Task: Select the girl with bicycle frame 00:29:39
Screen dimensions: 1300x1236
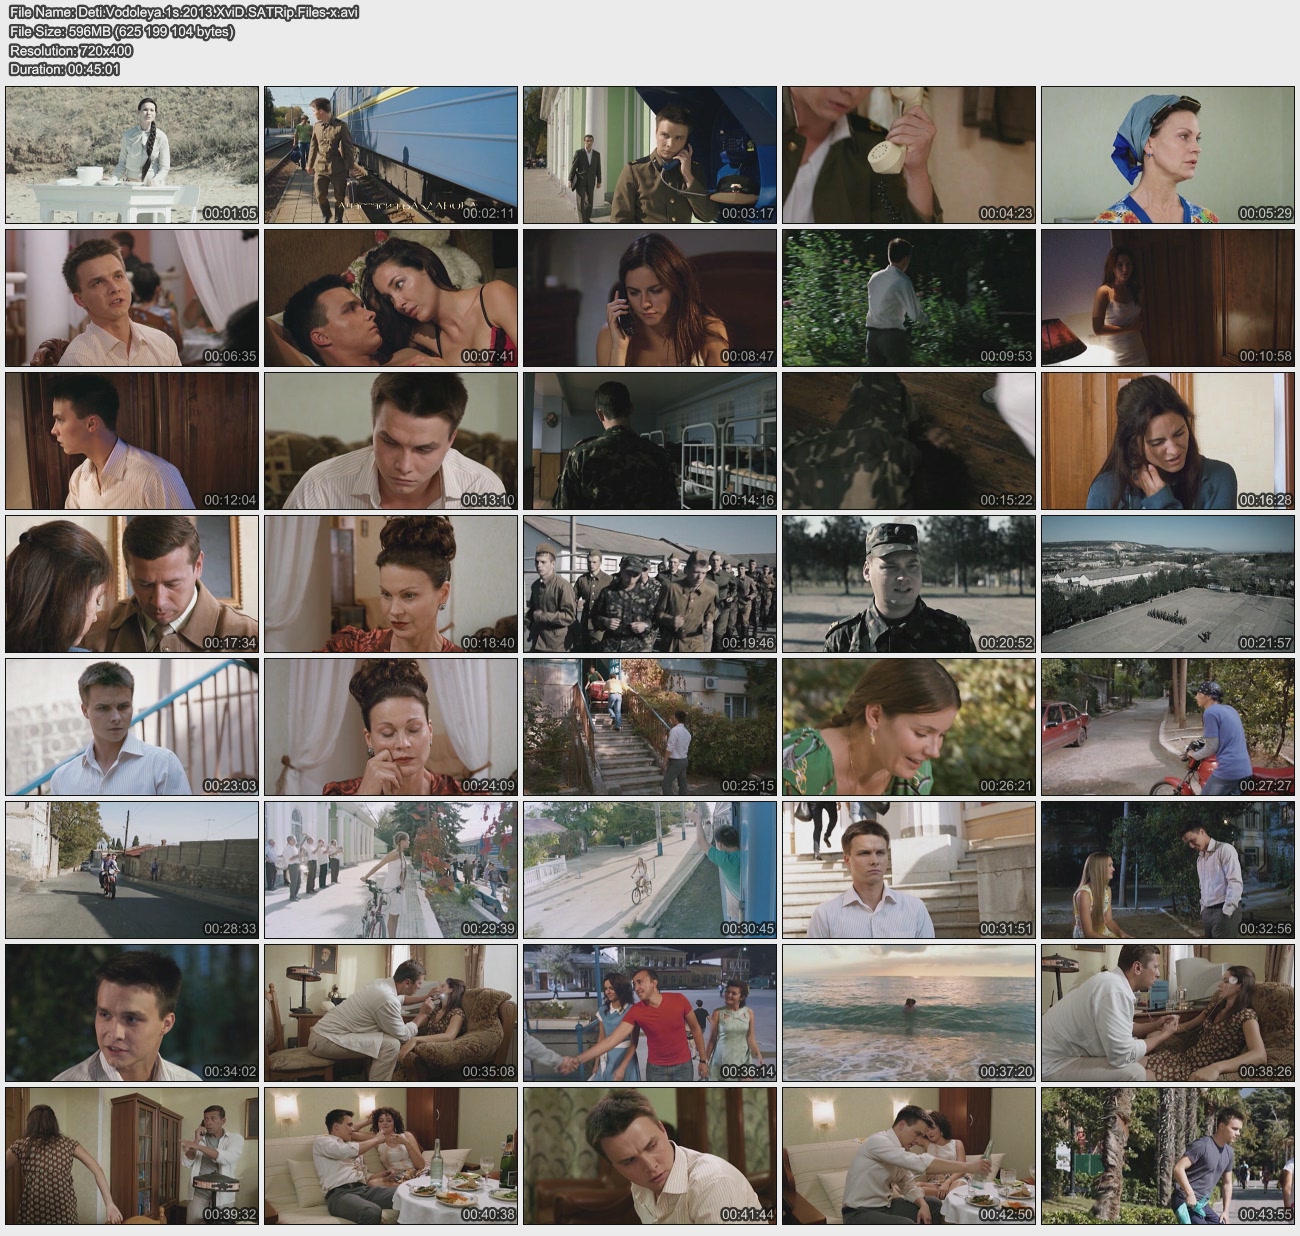Action: click(x=391, y=870)
